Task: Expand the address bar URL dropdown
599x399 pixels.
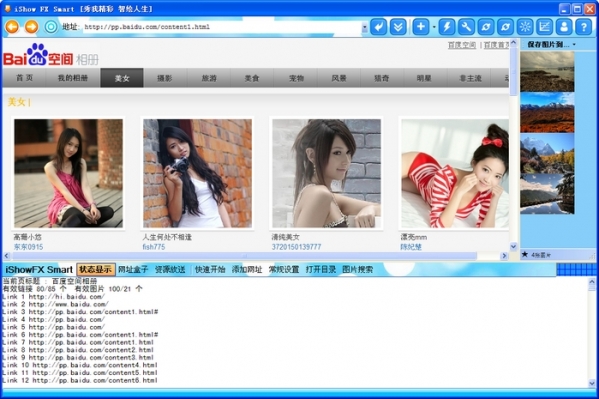Action: [364, 28]
